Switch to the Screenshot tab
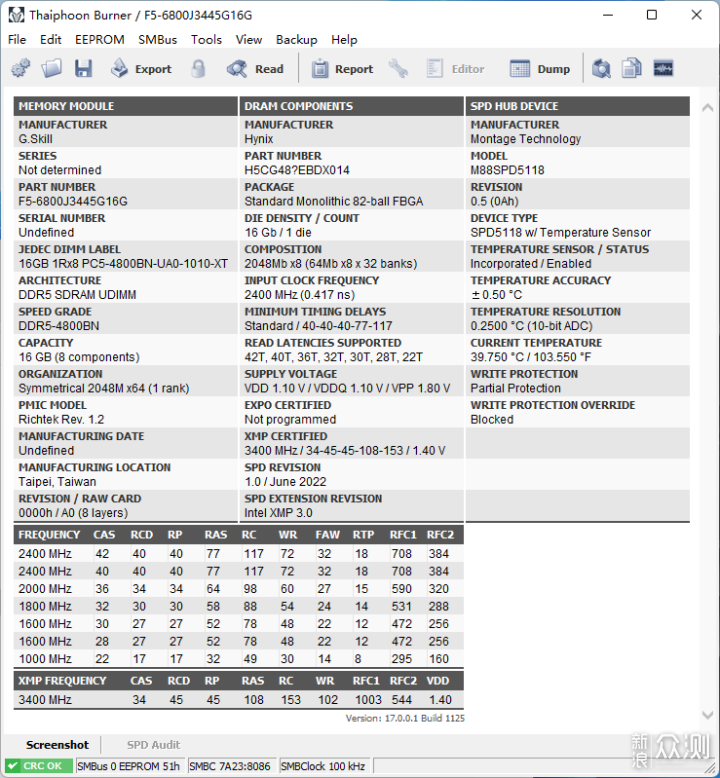The width and height of the screenshot is (720, 778). [x=58, y=745]
